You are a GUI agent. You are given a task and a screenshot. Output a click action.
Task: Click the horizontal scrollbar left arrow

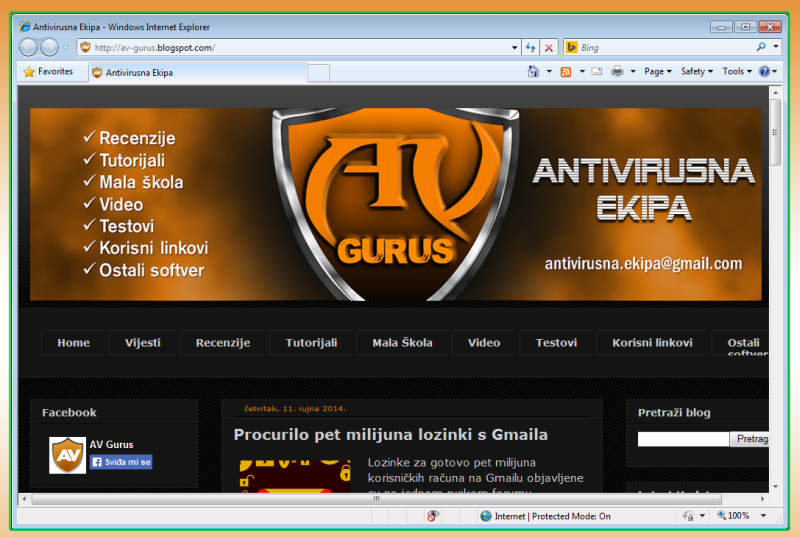point(24,499)
